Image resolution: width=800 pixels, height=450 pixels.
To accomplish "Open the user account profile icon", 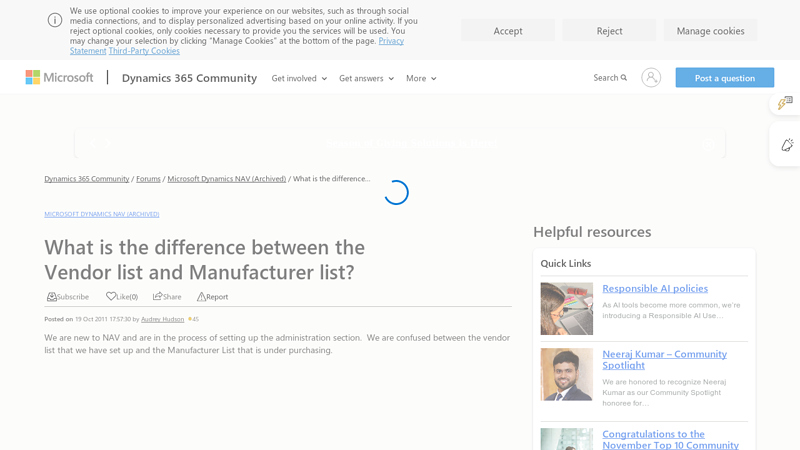I will (651, 78).
